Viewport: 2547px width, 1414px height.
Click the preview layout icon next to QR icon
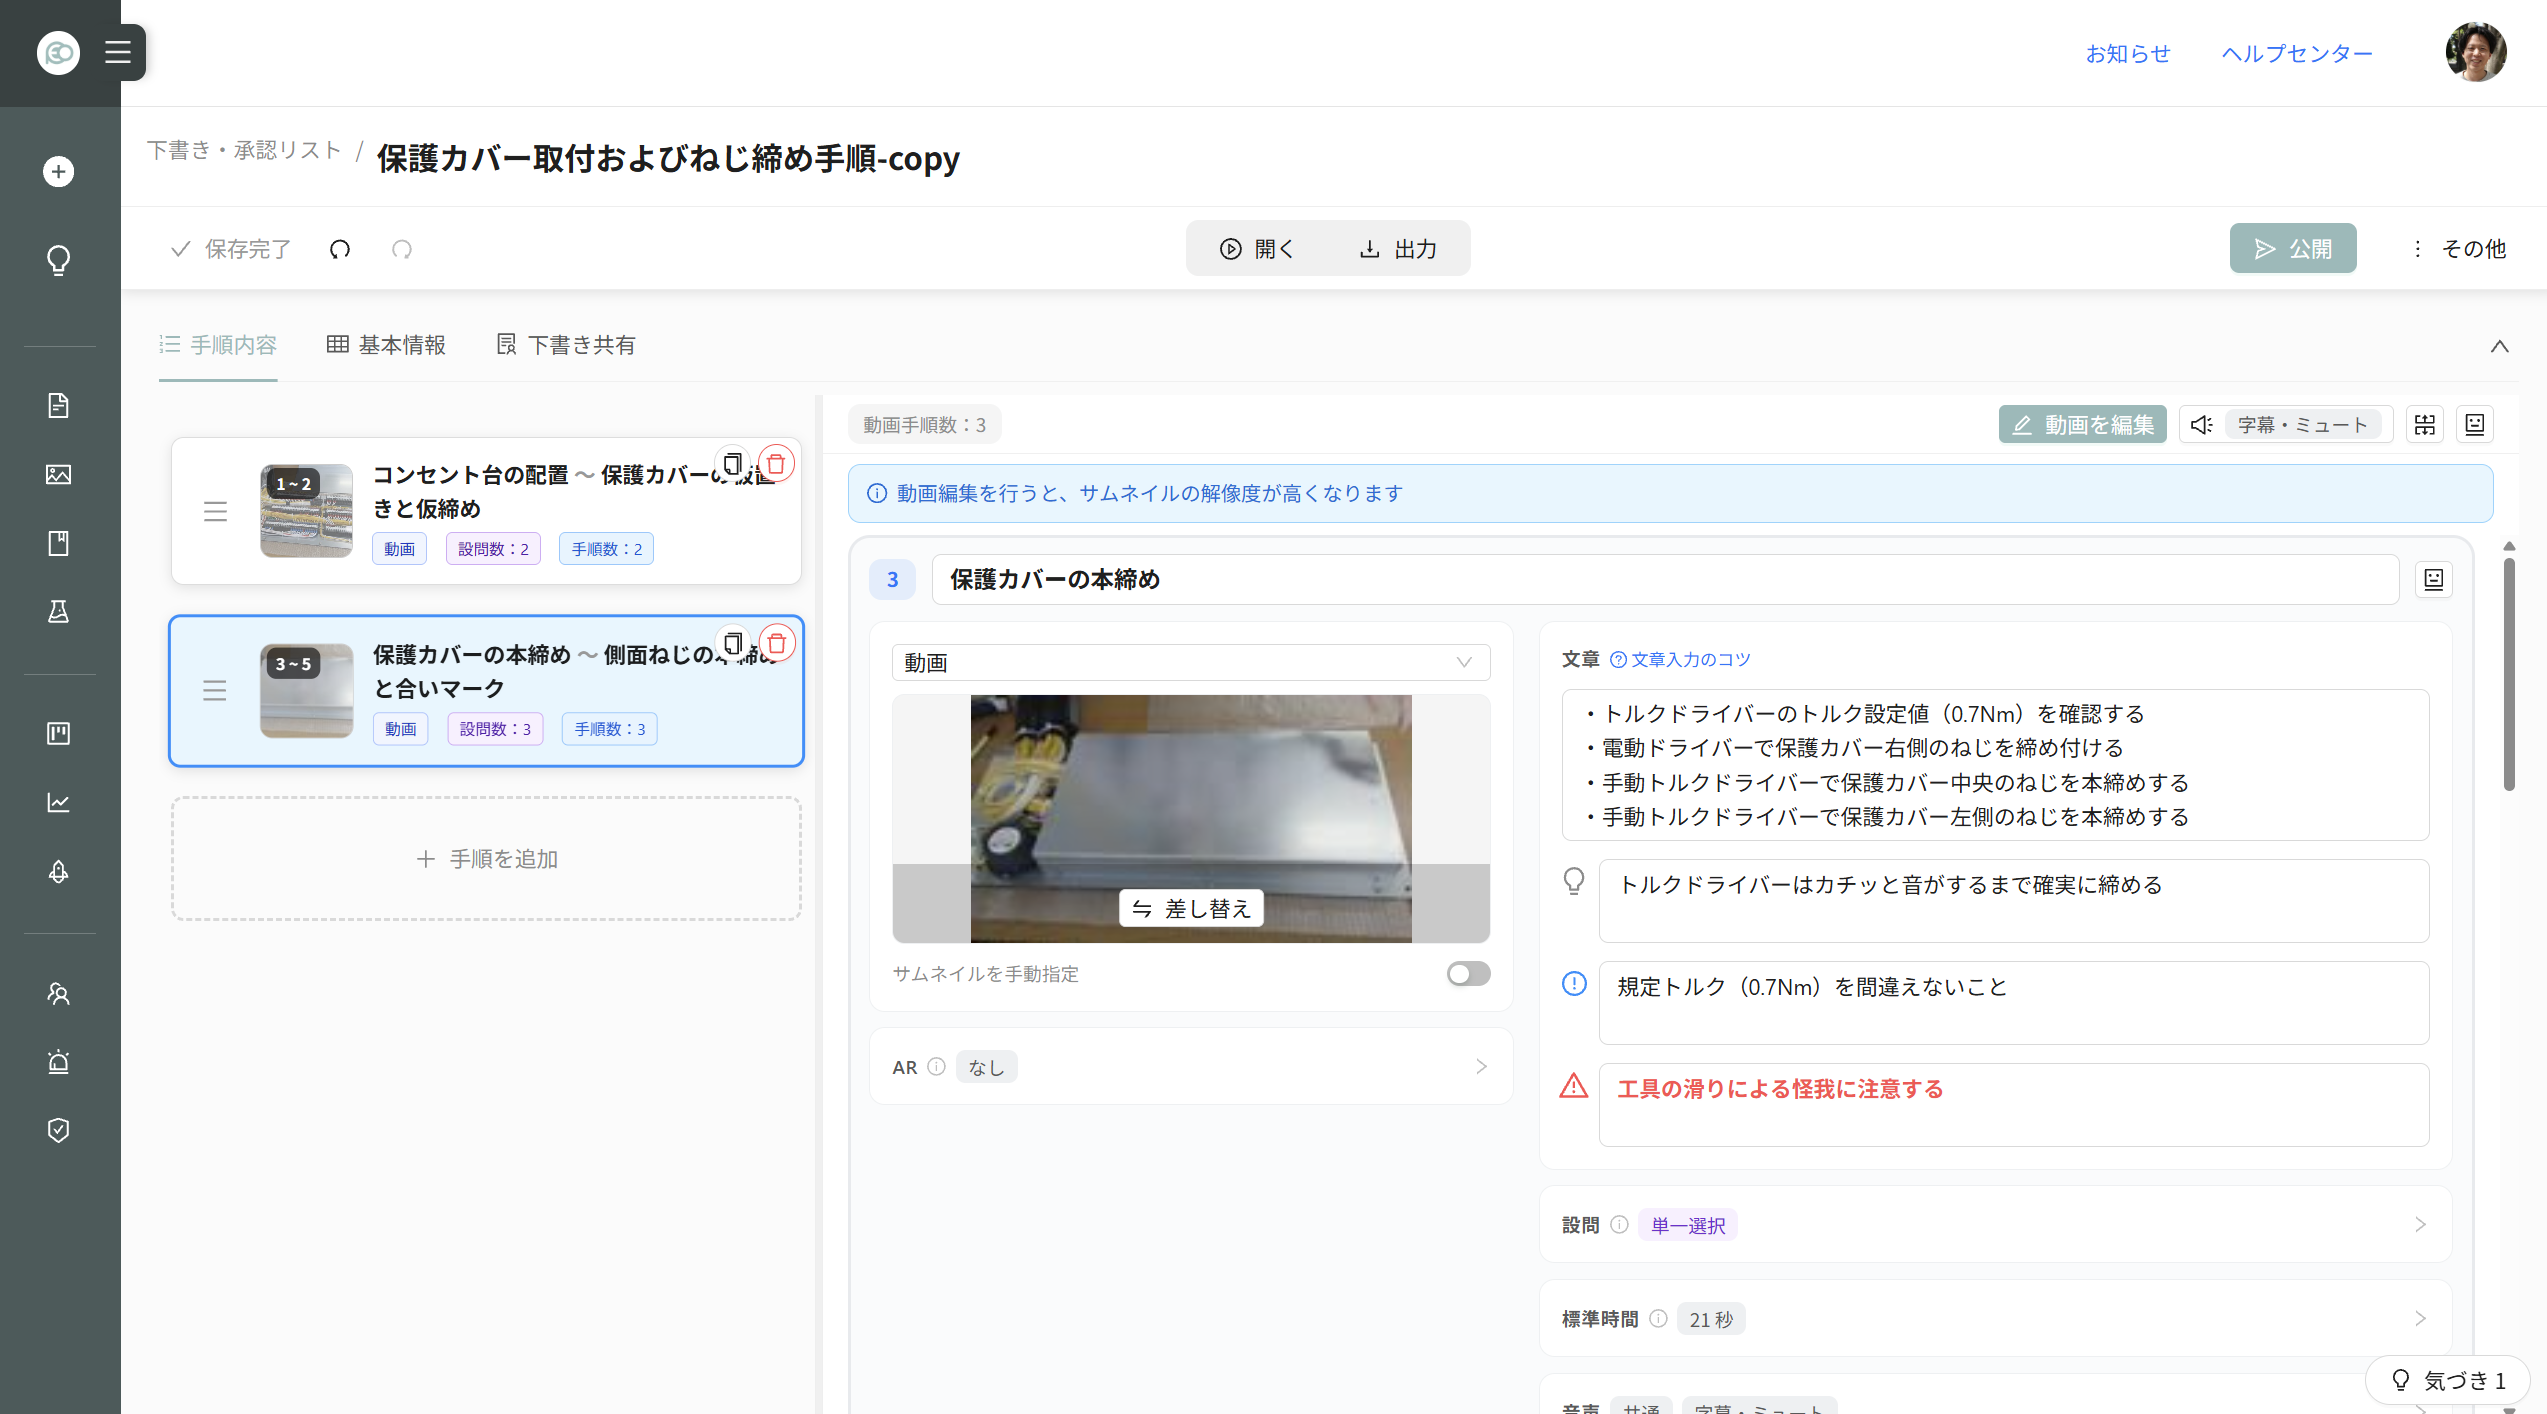2475,425
